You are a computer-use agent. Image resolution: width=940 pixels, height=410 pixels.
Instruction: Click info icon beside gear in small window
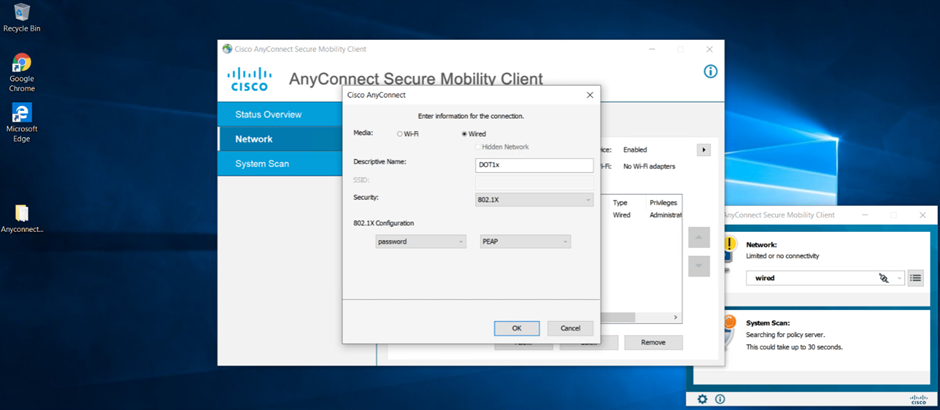(x=720, y=399)
